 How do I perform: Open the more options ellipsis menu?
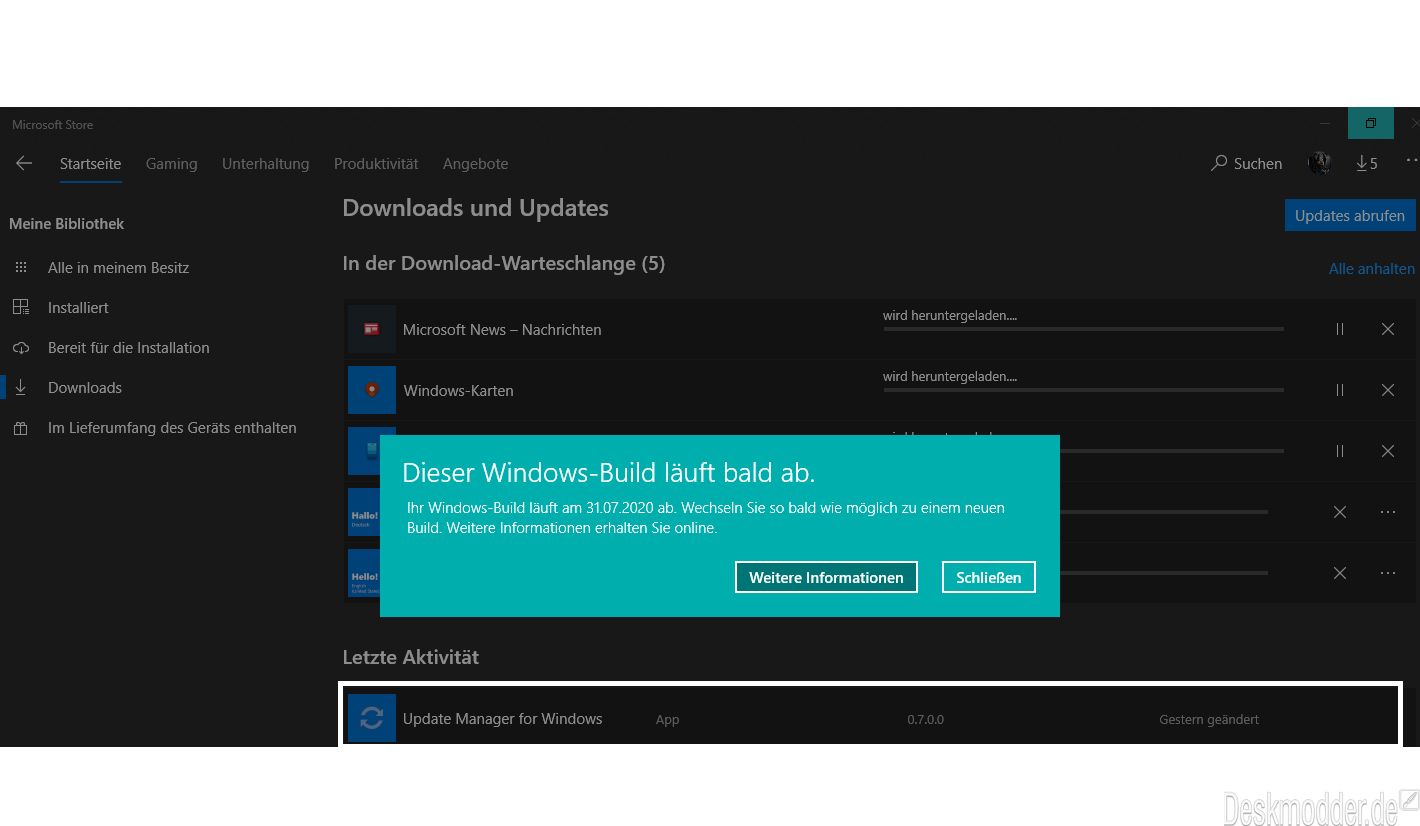[1412, 161]
